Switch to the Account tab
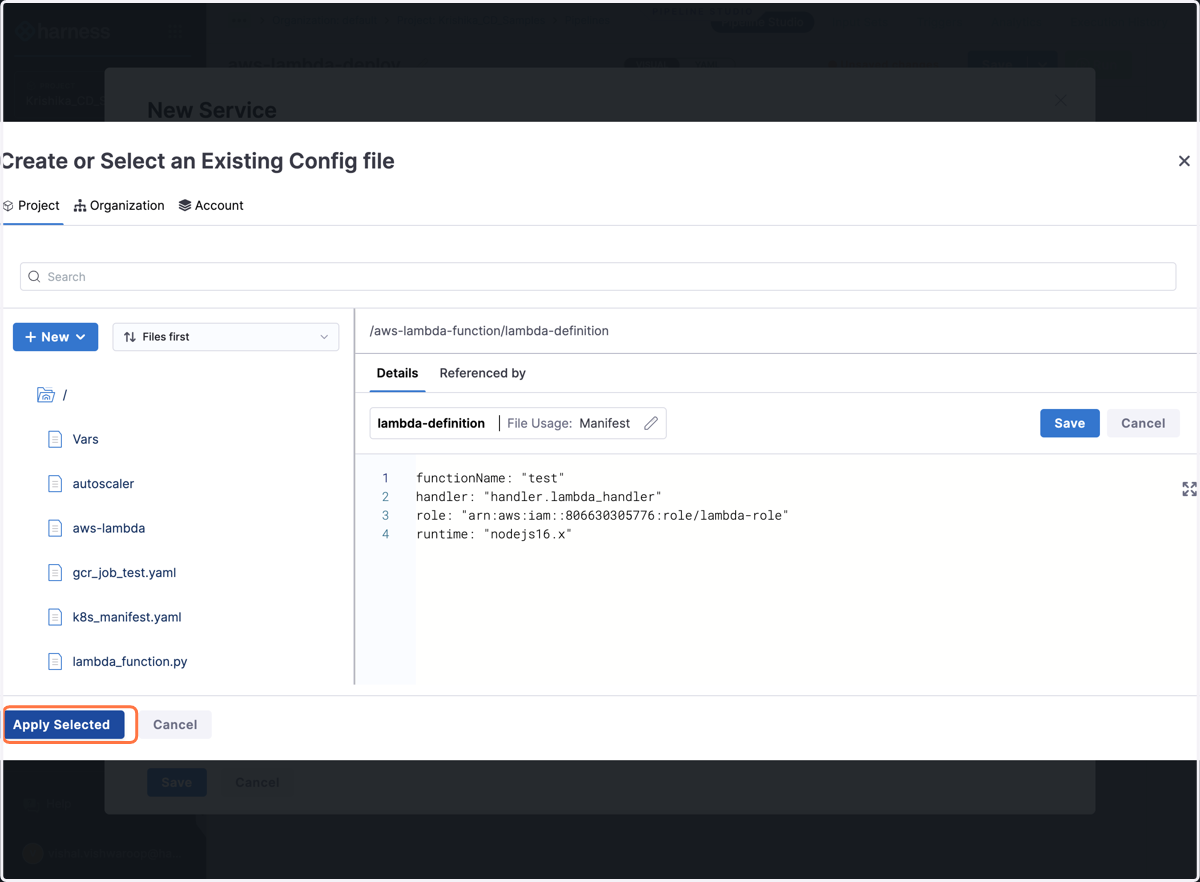Image resolution: width=1200 pixels, height=882 pixels. tap(211, 205)
